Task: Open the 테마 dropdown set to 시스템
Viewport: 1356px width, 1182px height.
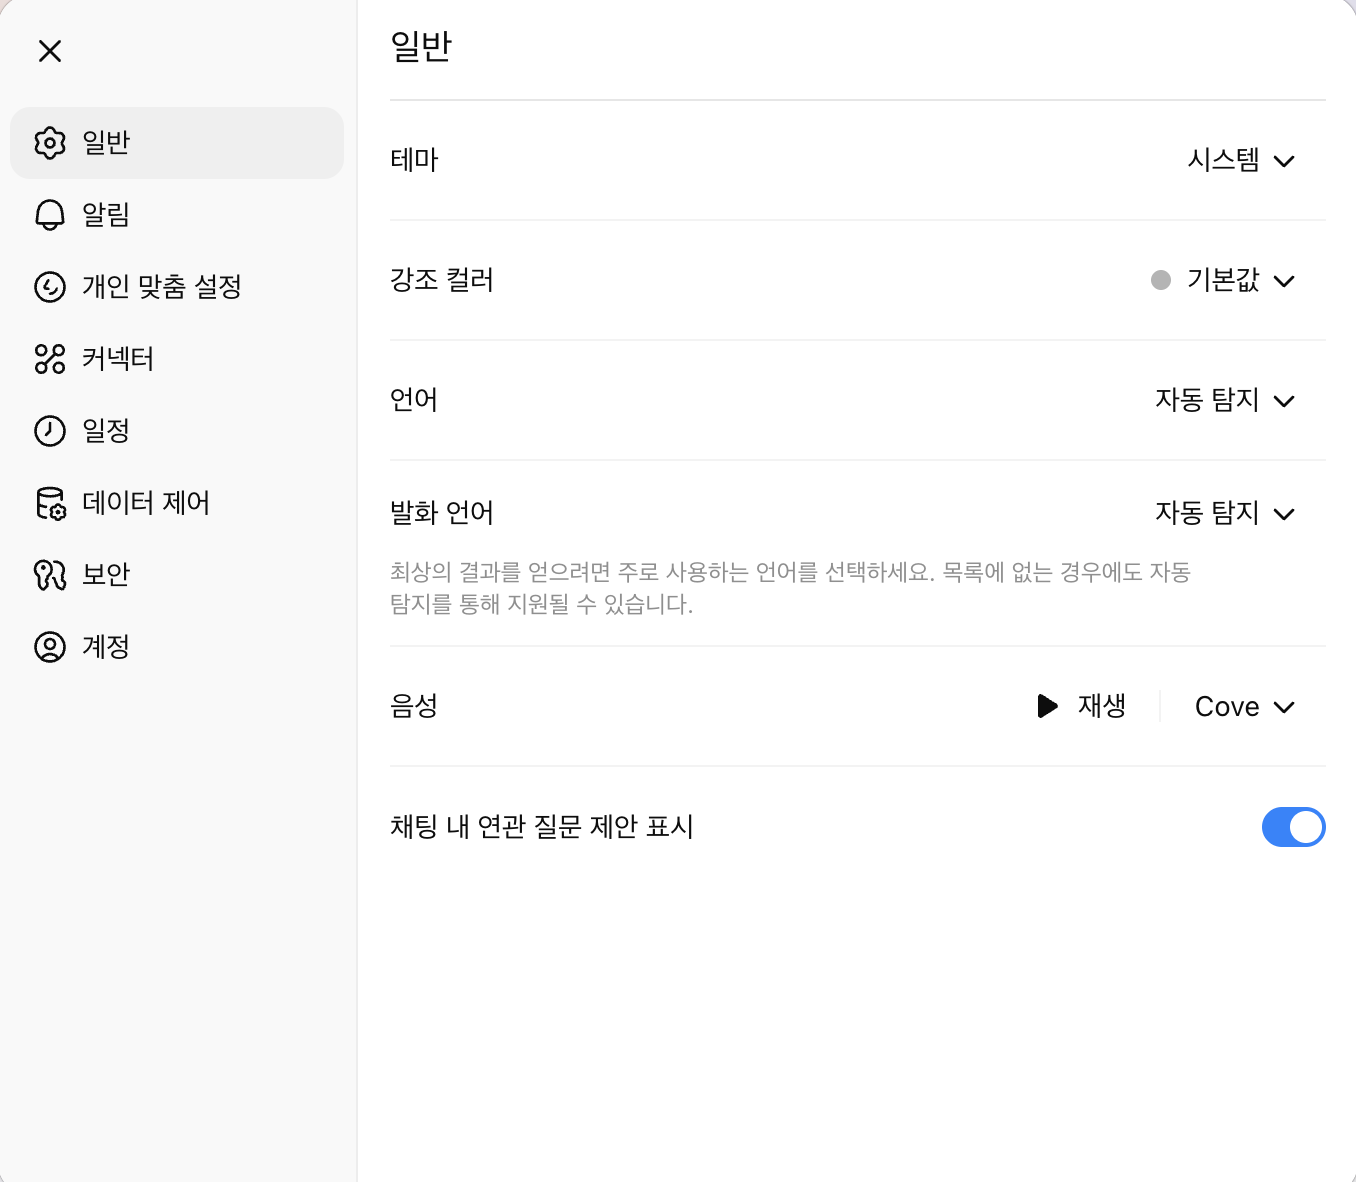Action: click(x=1240, y=160)
